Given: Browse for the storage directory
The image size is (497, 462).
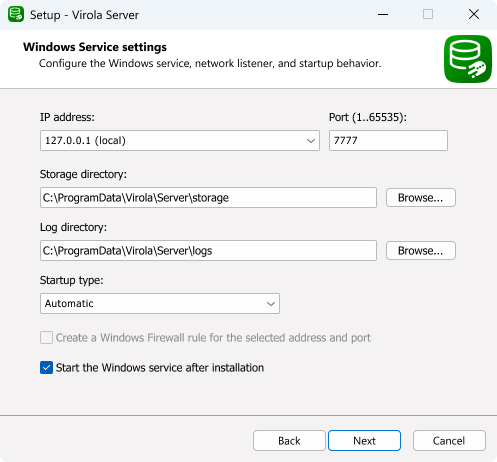Looking at the screenshot, I should coord(421,198).
